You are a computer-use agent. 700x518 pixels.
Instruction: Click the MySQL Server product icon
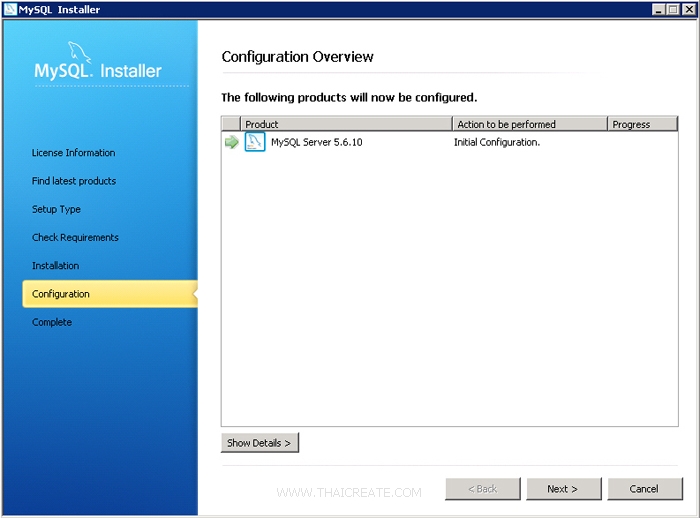255,142
